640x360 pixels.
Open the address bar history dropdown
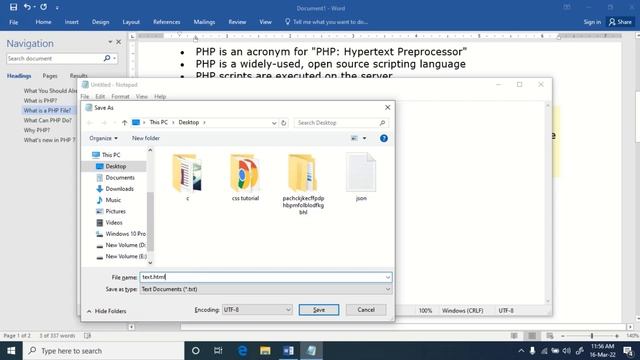tap(274, 122)
